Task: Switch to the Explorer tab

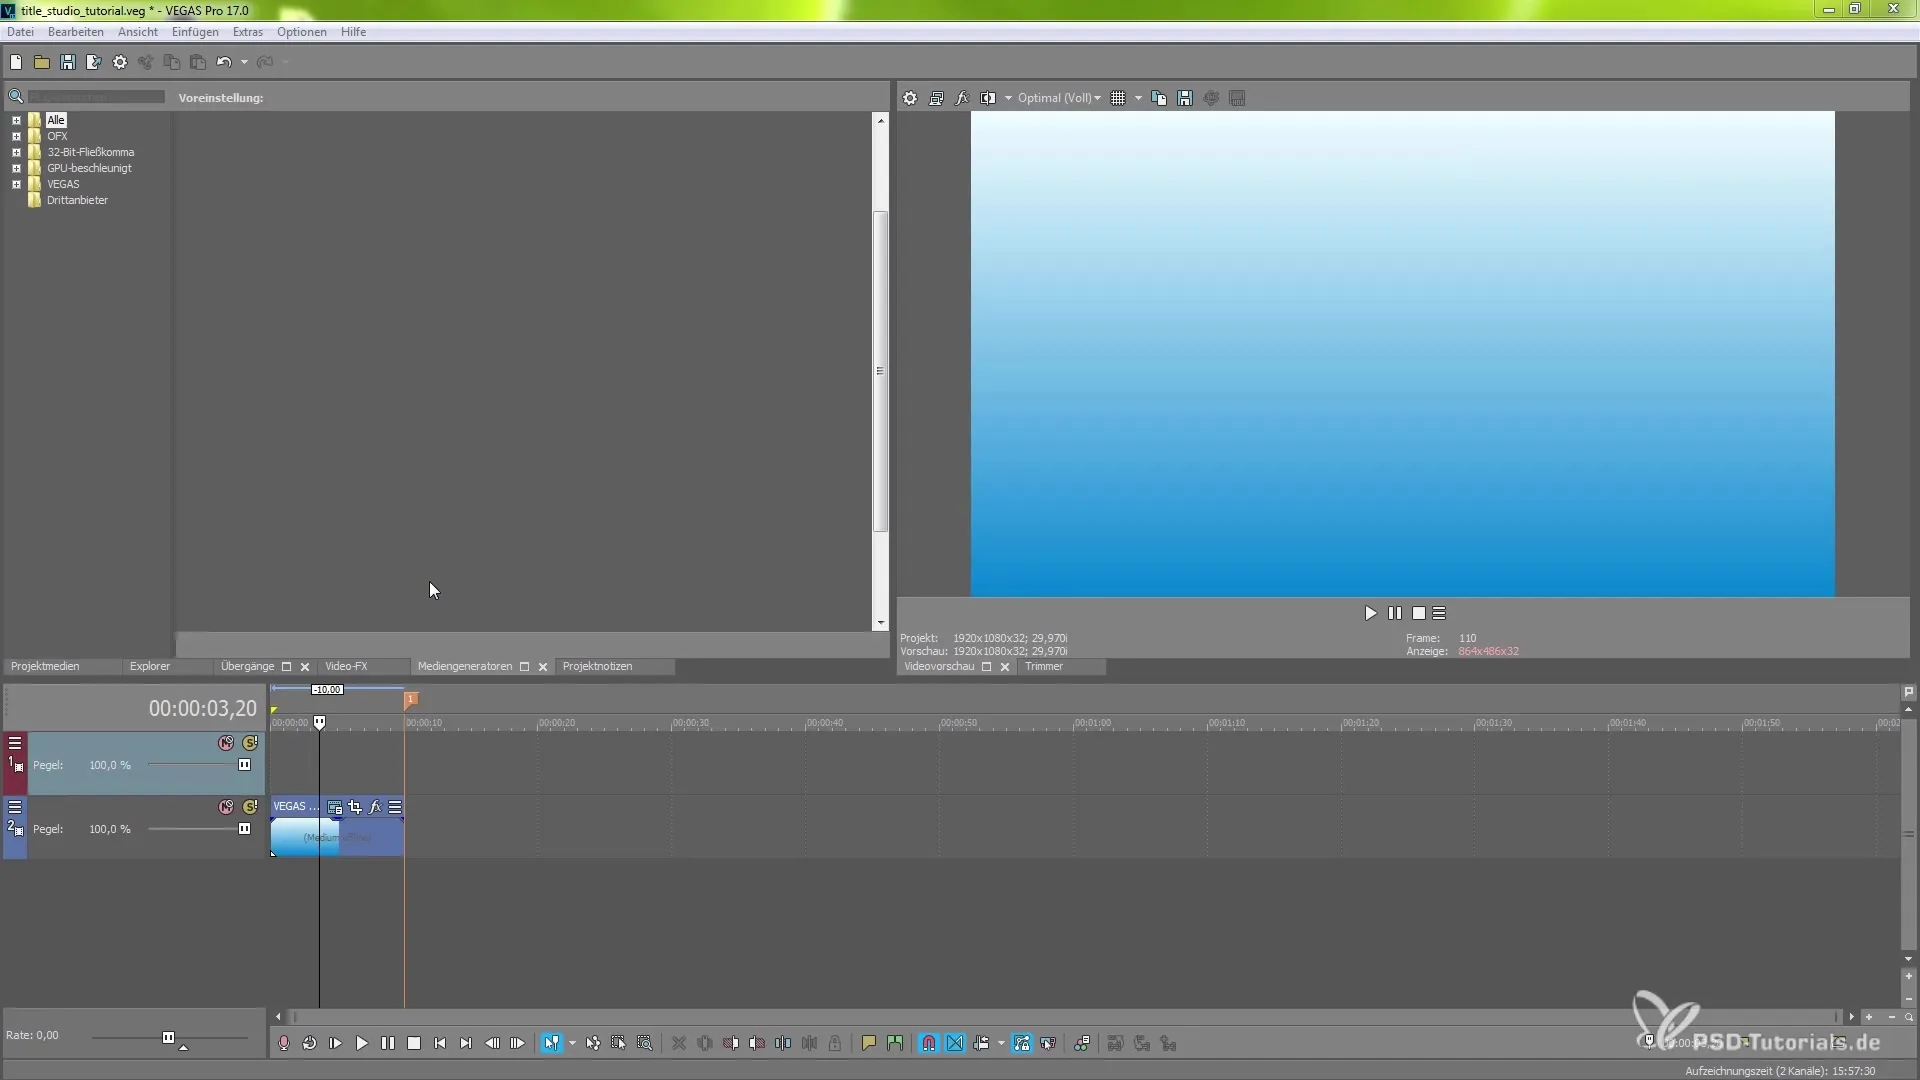Action: point(150,666)
